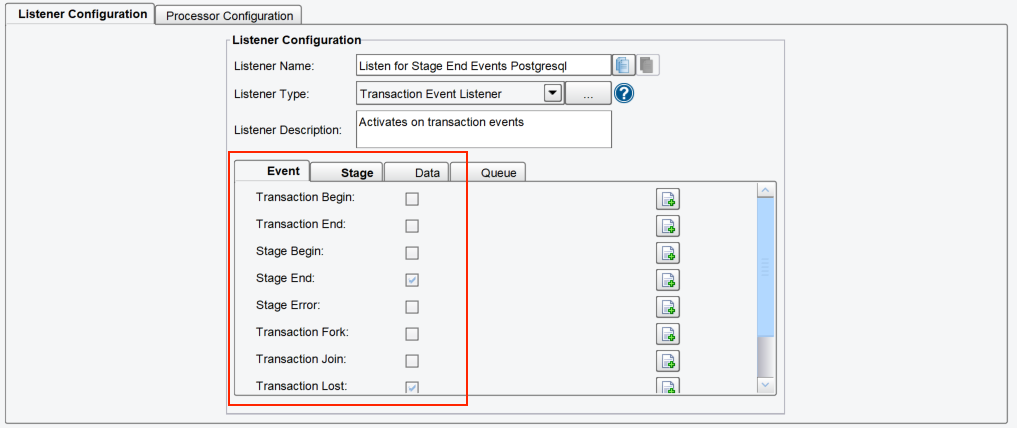This screenshot has height=428, width=1017.
Task: Click the scrollbar down arrow in event list
Action: click(x=766, y=385)
